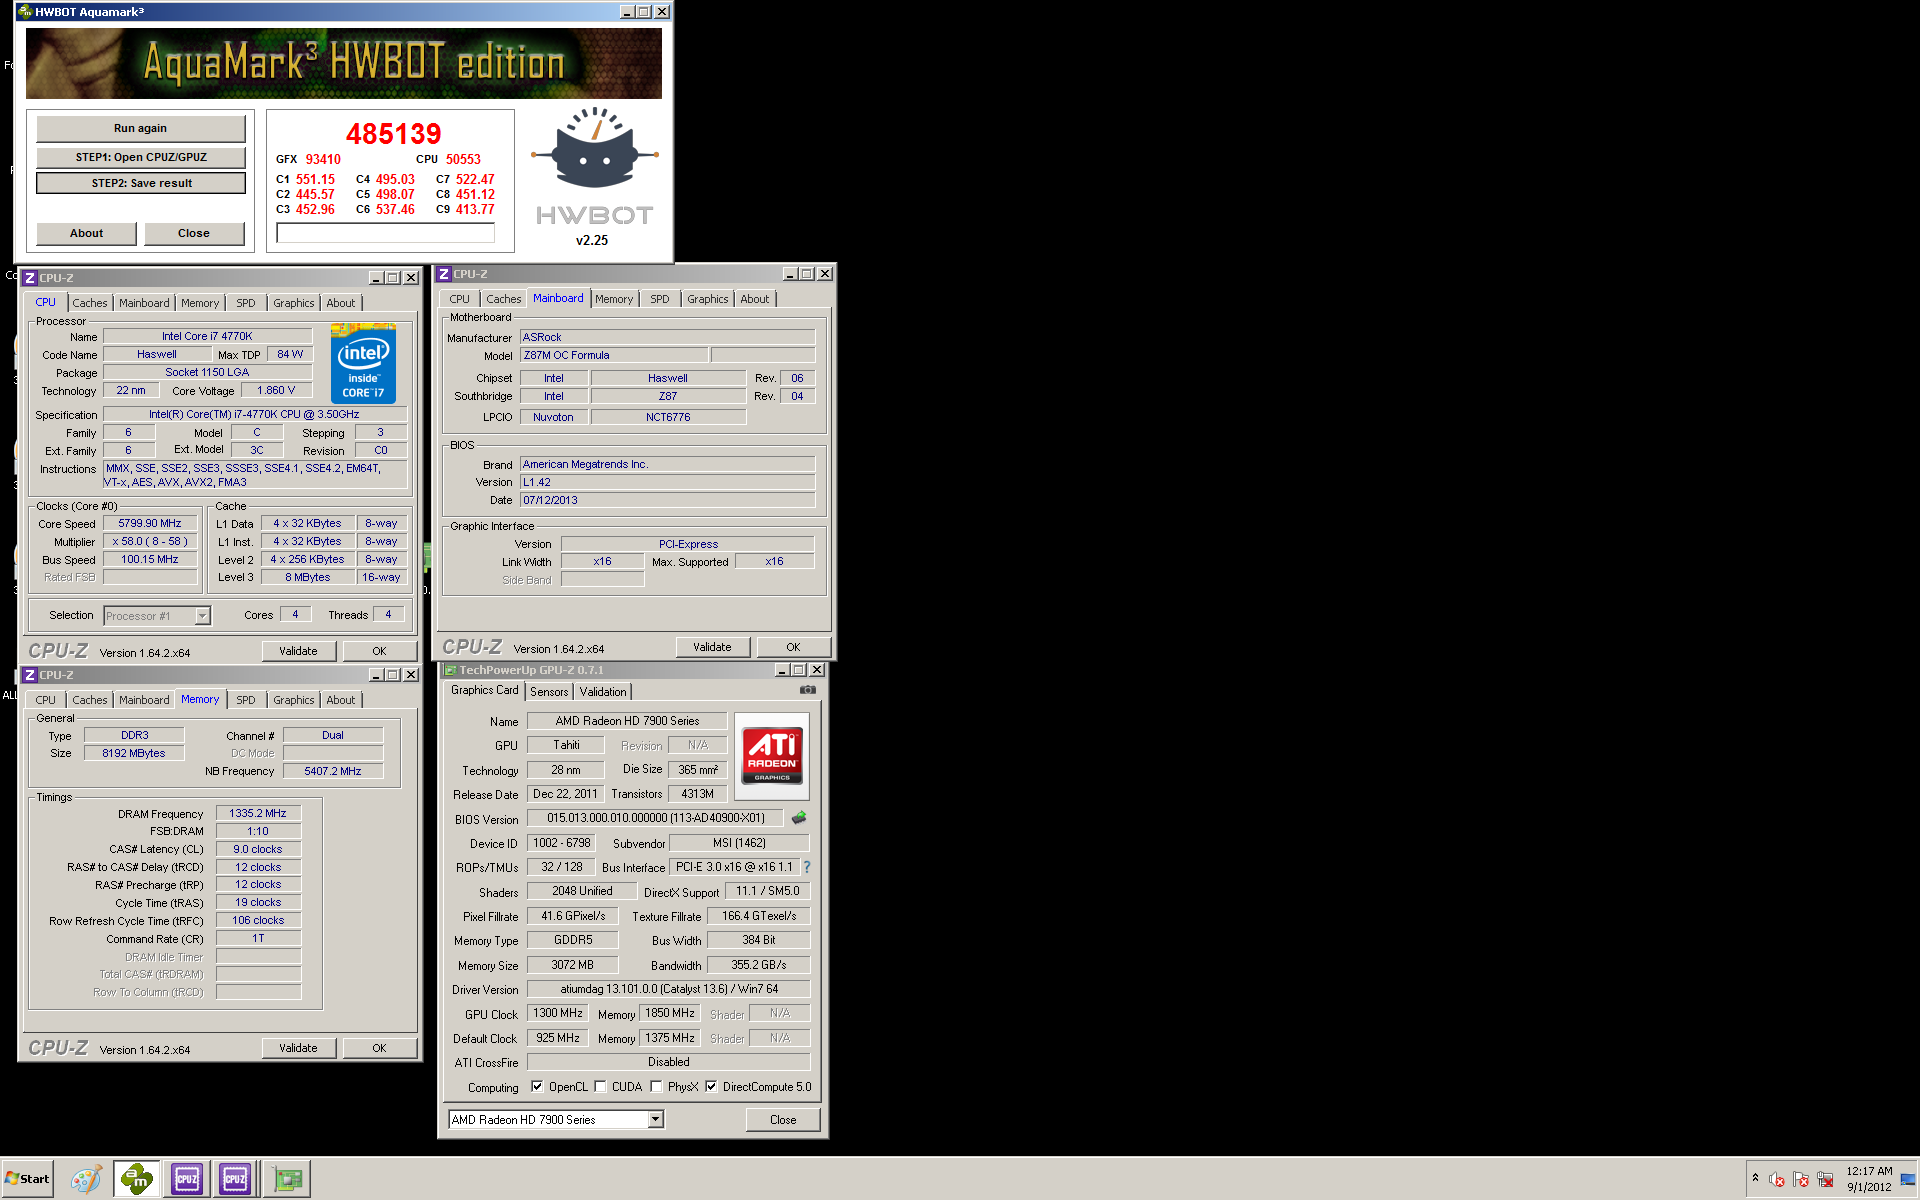The width and height of the screenshot is (1920, 1200).
Task: Click the Paint palette icon in taskbar
Action: coord(86,1179)
